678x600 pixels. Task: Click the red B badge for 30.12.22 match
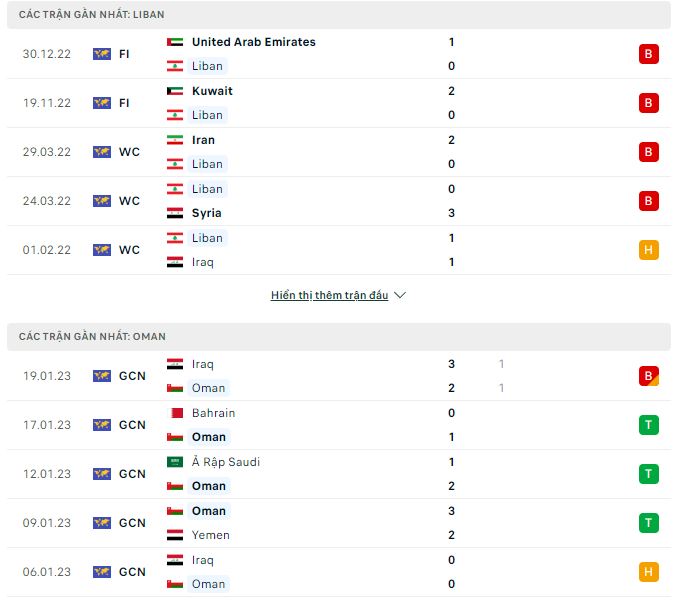pyautogui.click(x=648, y=54)
